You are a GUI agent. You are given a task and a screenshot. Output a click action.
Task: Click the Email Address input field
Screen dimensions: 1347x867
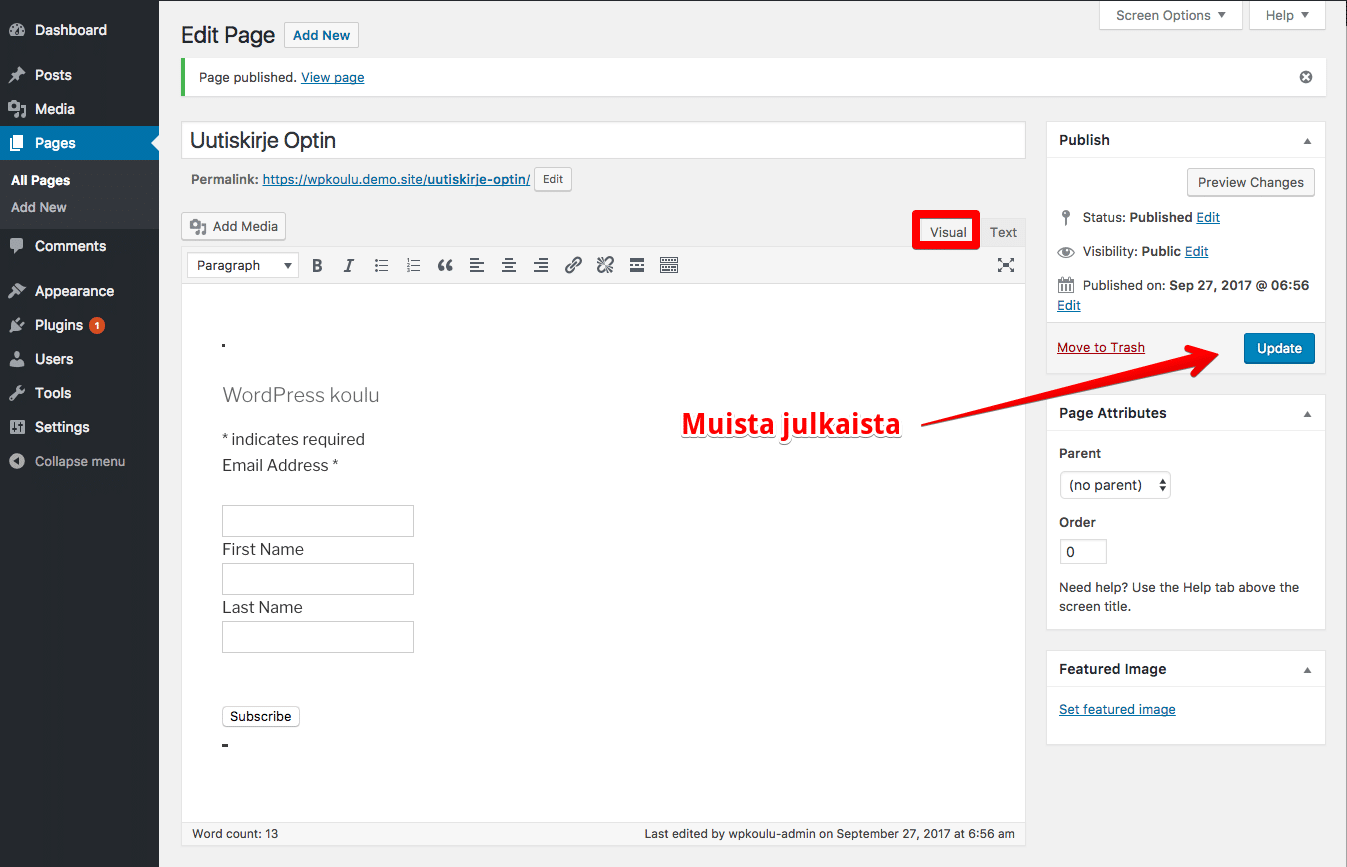pos(318,521)
